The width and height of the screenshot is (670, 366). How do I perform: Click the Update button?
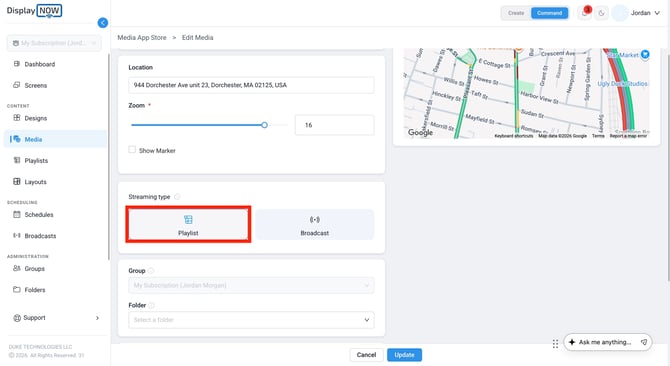[404, 355]
